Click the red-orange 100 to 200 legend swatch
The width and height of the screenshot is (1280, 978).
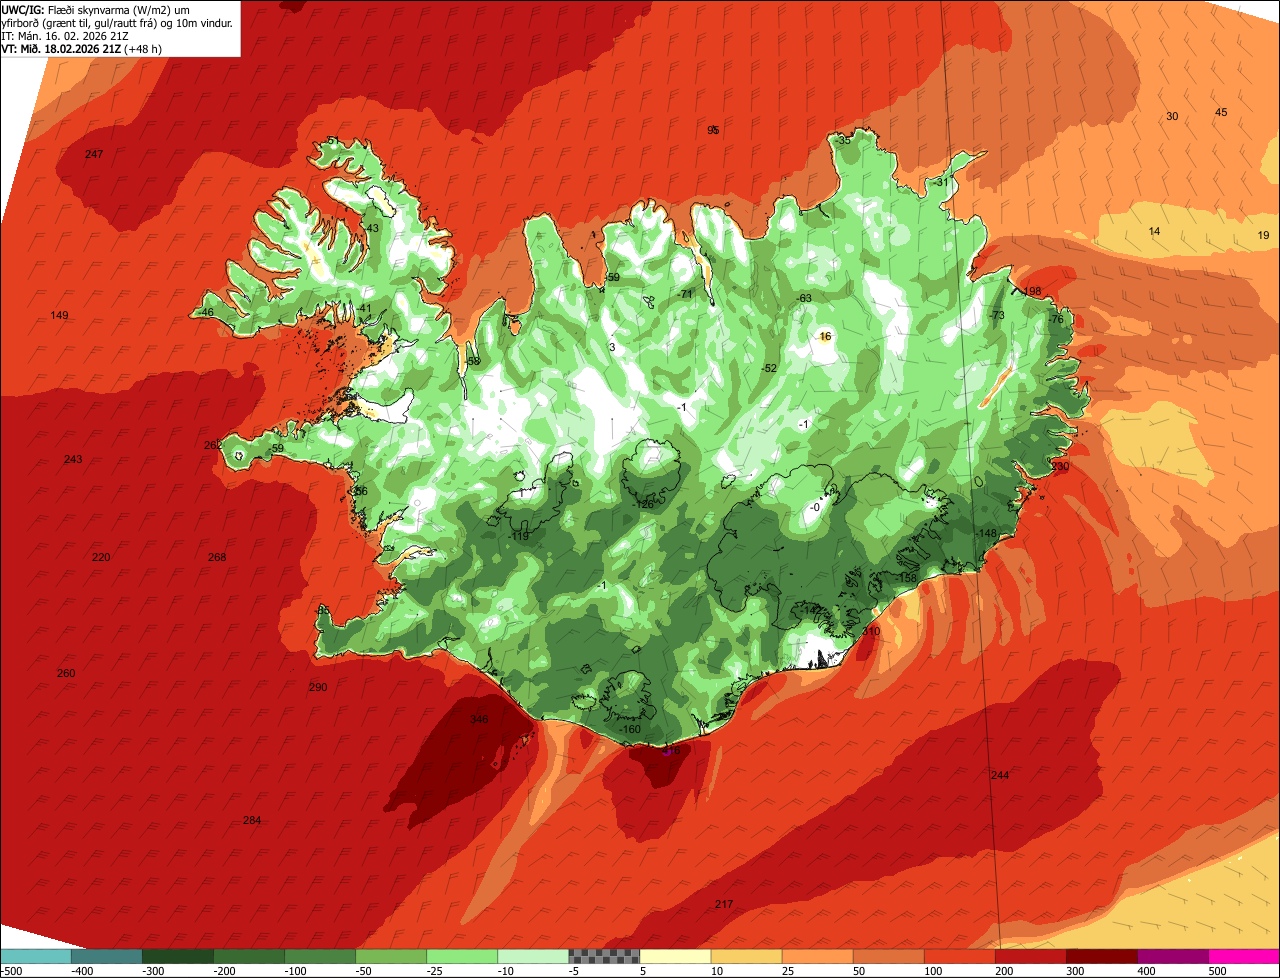(959, 956)
